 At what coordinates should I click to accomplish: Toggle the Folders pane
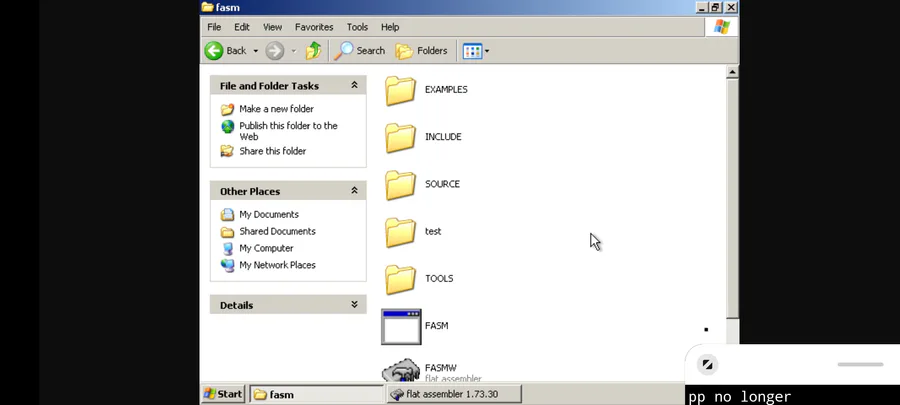pos(421,50)
